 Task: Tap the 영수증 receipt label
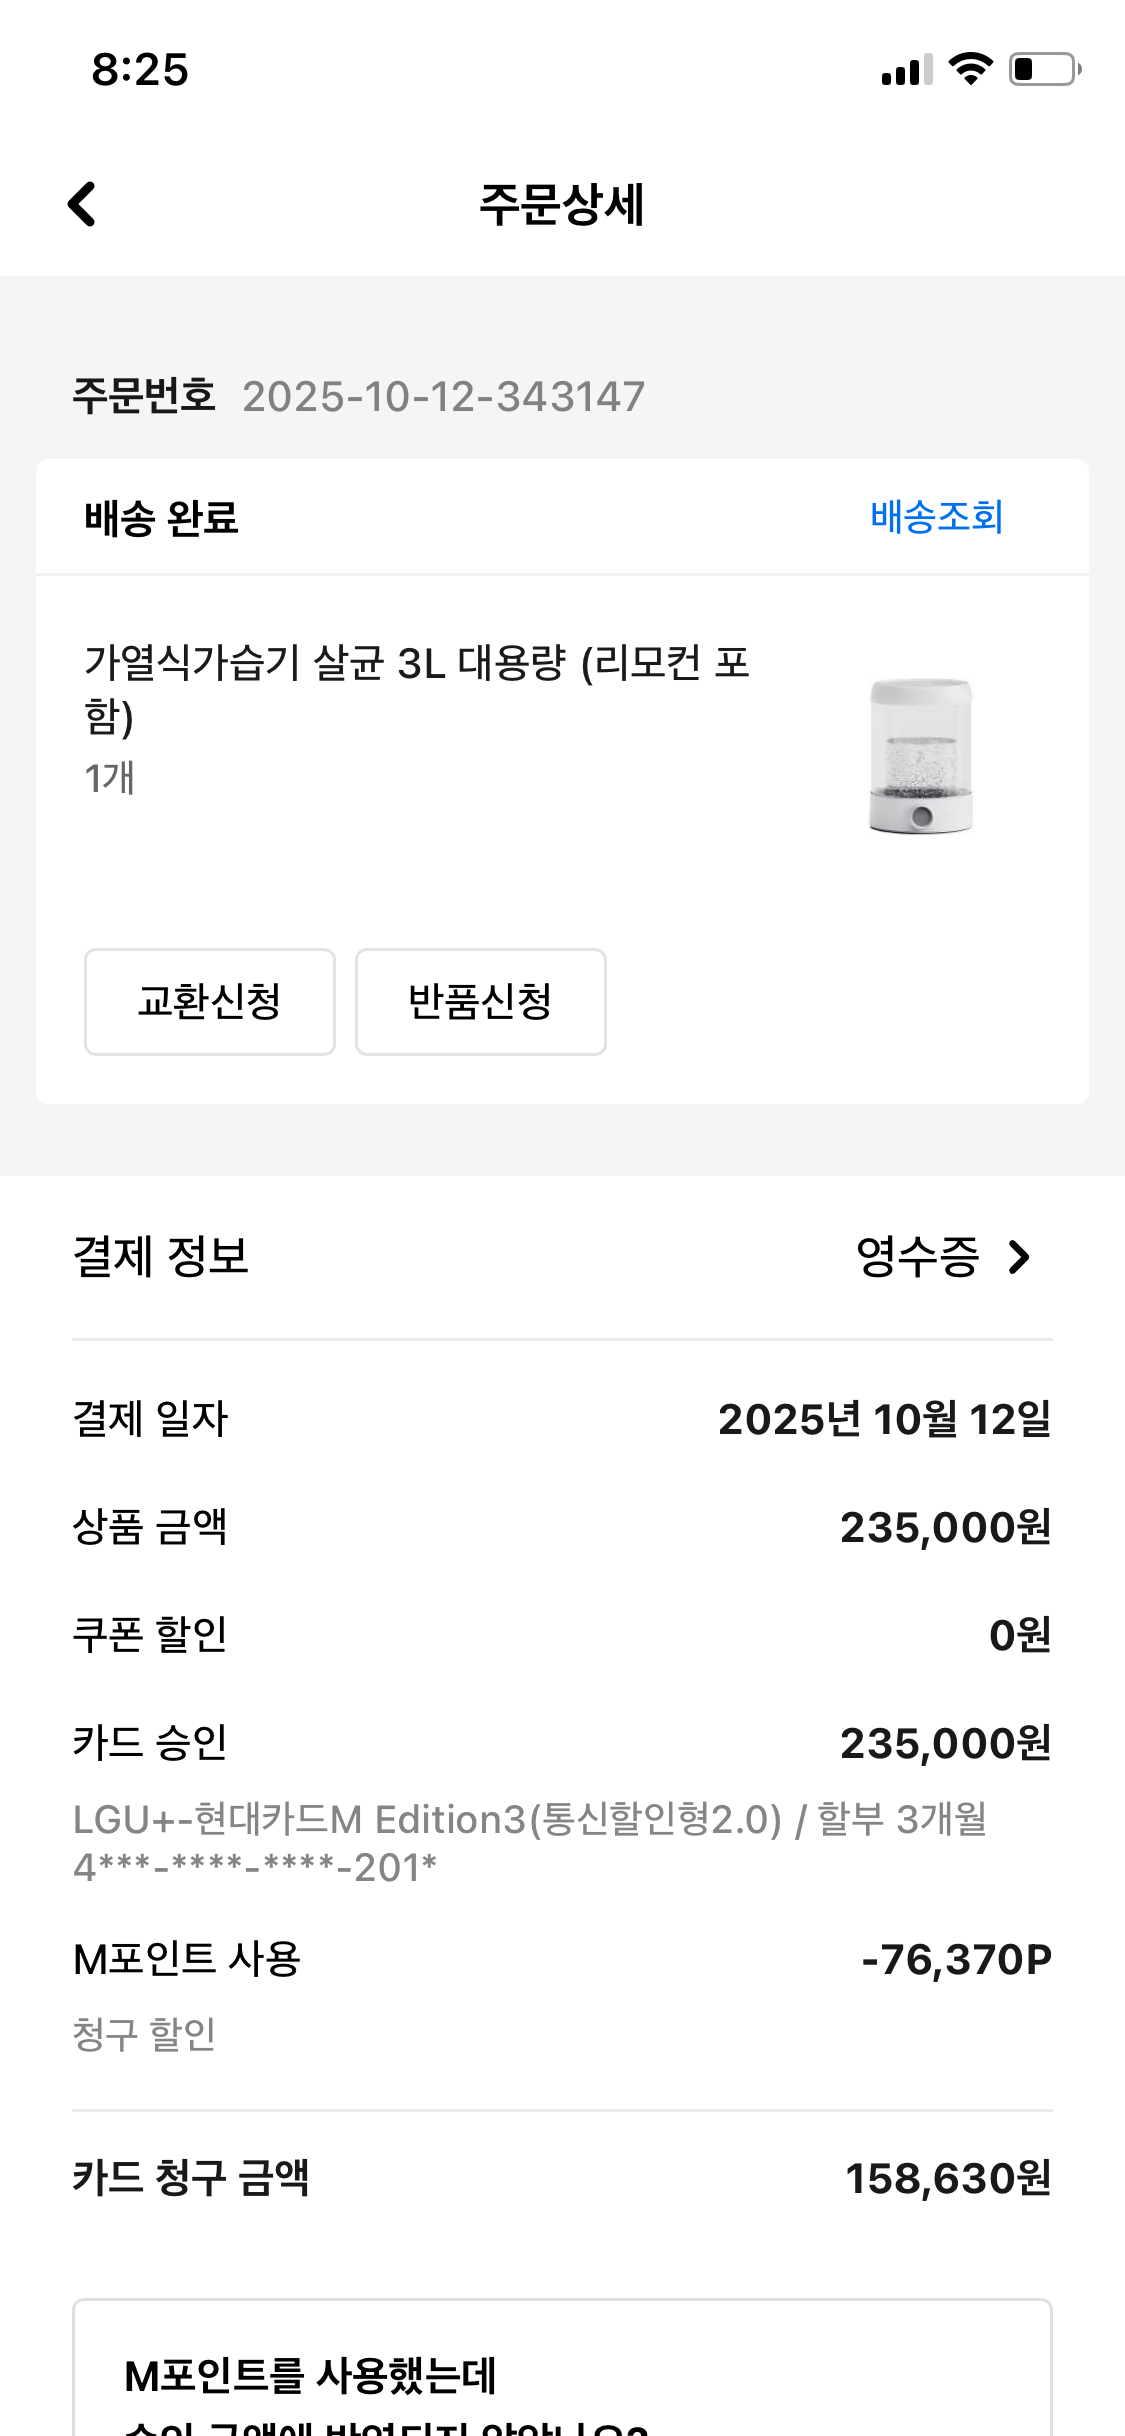point(917,1257)
